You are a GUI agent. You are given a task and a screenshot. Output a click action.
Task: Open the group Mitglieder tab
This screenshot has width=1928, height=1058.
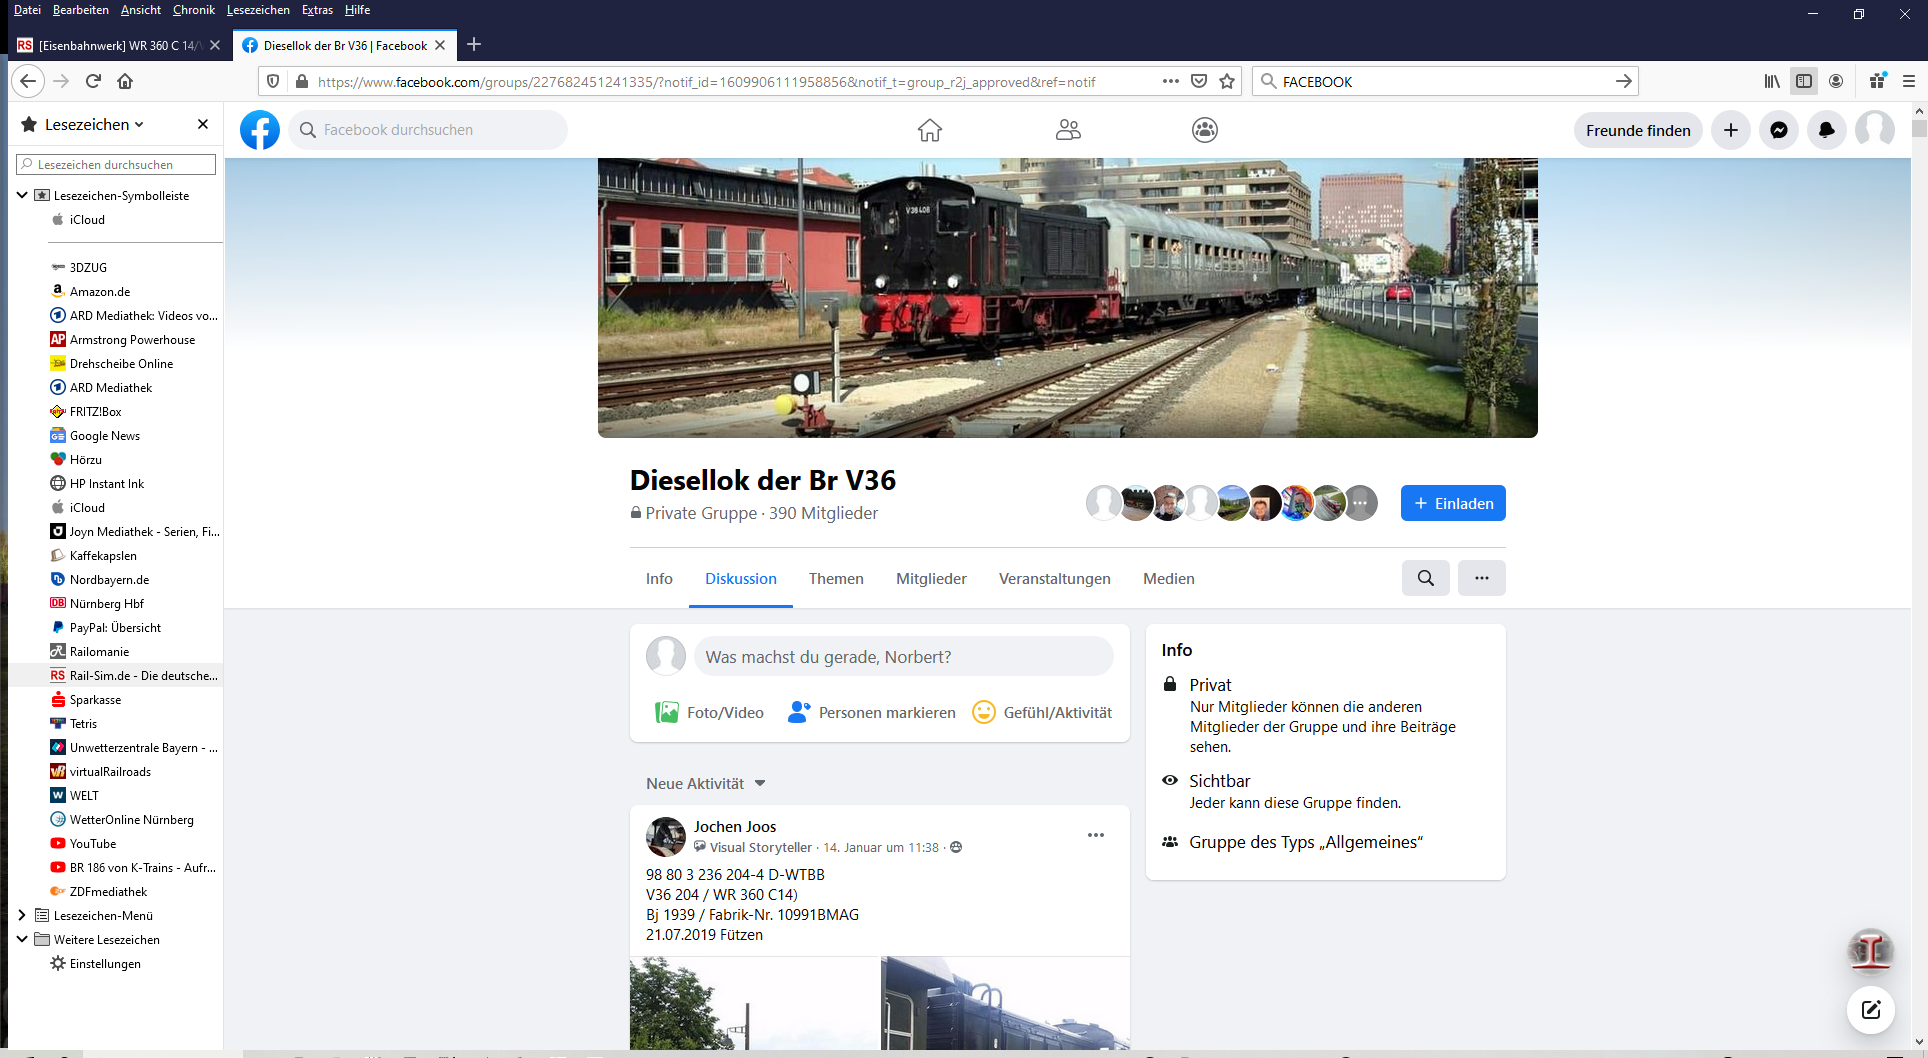point(931,579)
